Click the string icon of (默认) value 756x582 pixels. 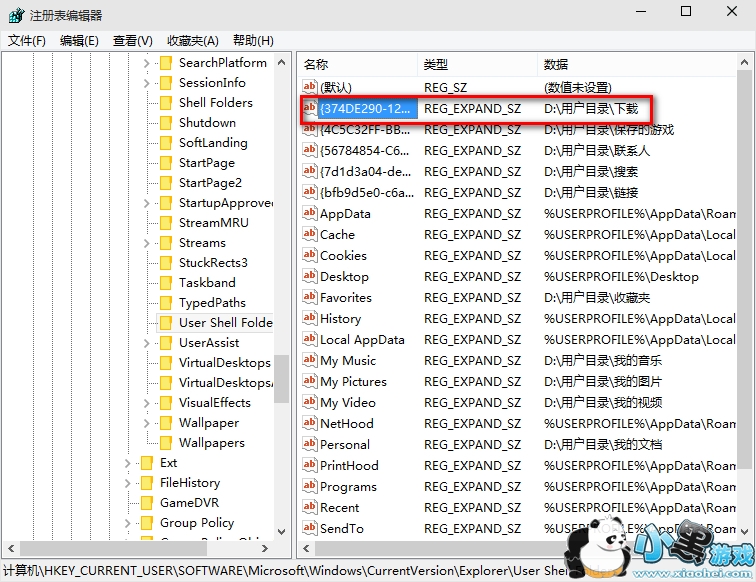(310, 87)
